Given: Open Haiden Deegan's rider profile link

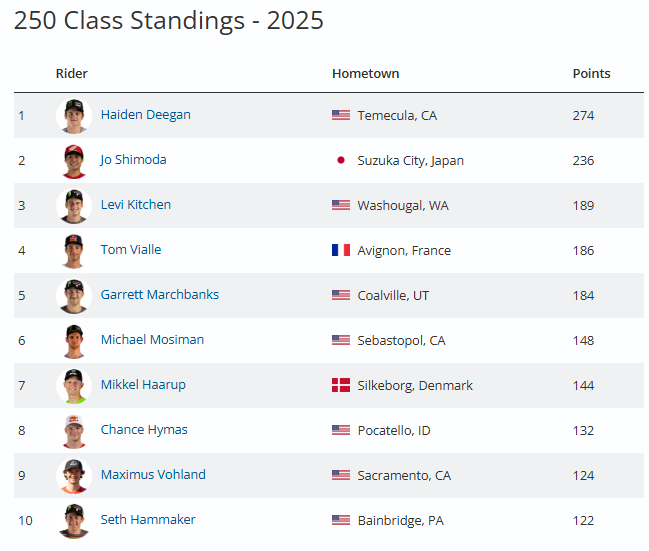Looking at the screenshot, I should click(x=145, y=115).
